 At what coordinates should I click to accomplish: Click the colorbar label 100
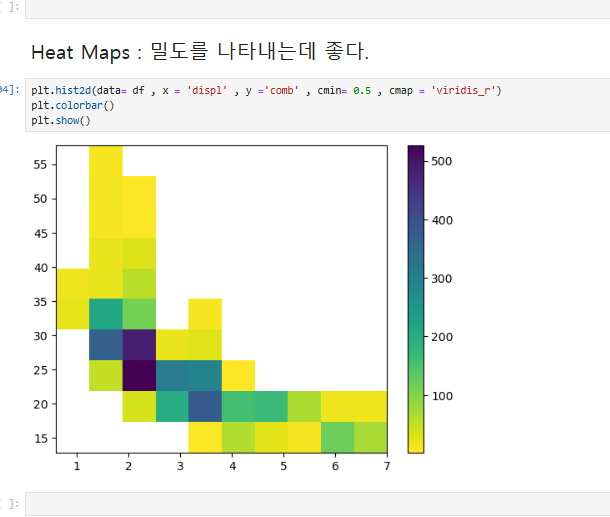point(442,396)
